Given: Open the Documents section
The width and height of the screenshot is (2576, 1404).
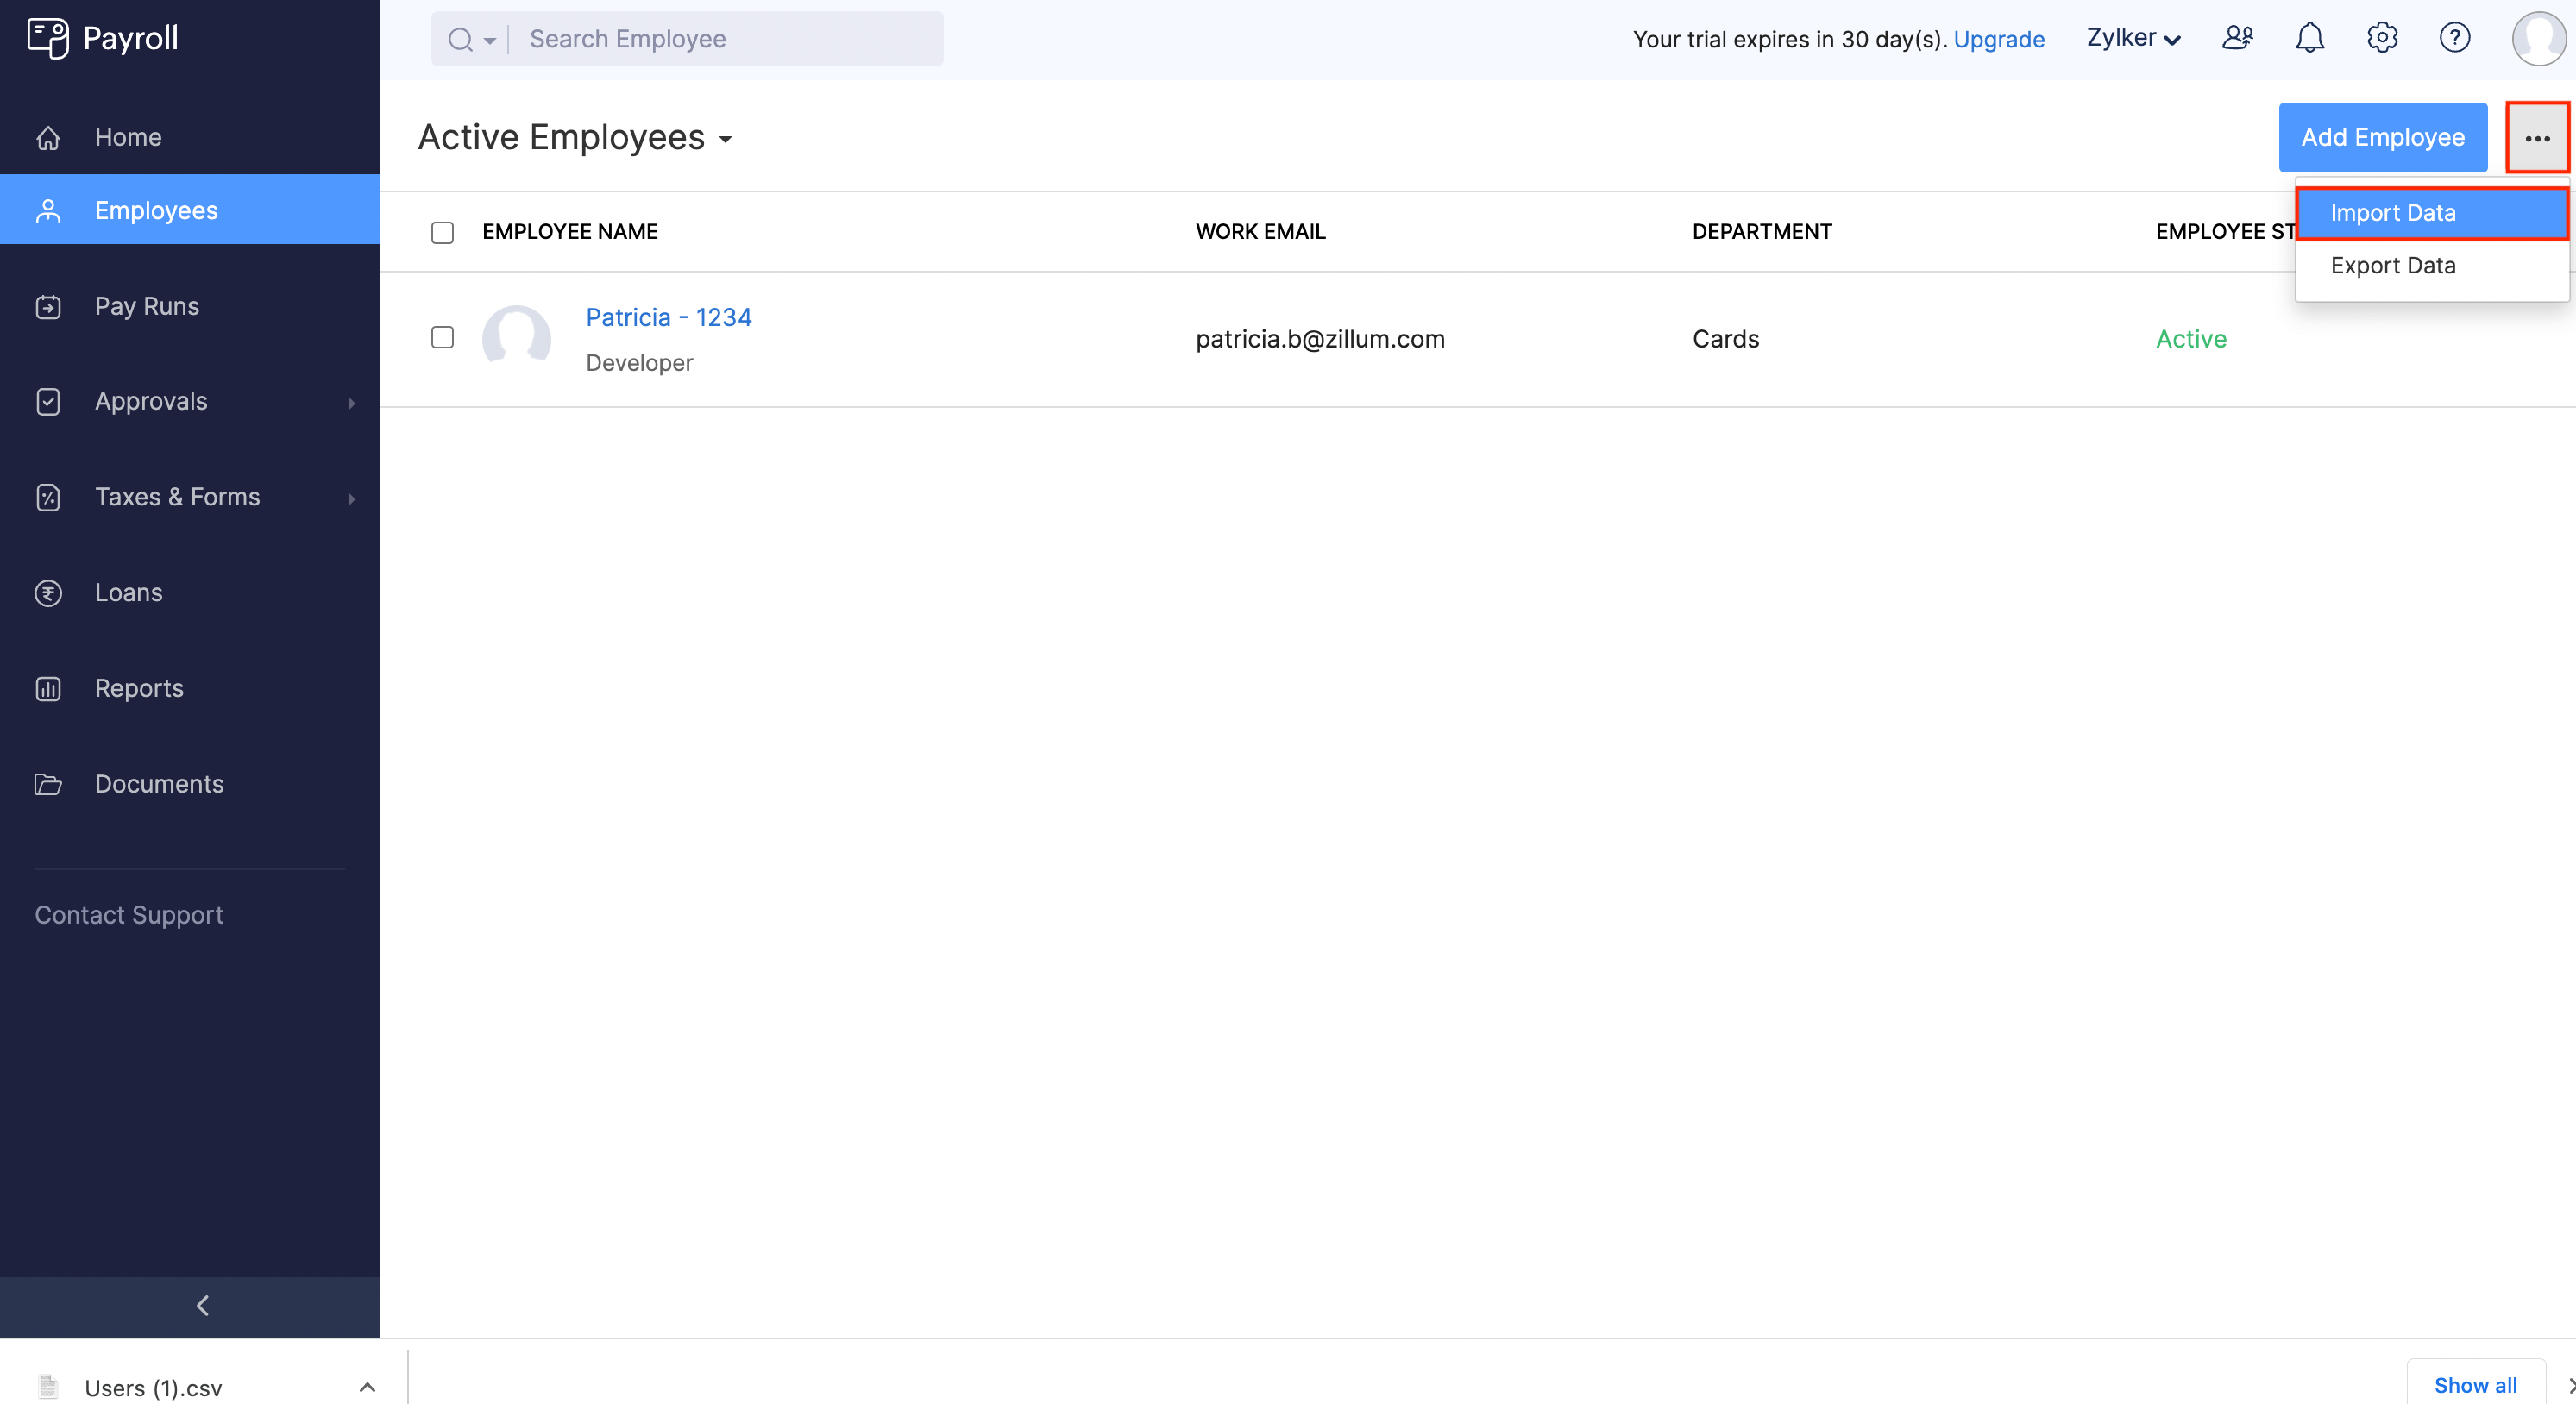Looking at the screenshot, I should [159, 784].
